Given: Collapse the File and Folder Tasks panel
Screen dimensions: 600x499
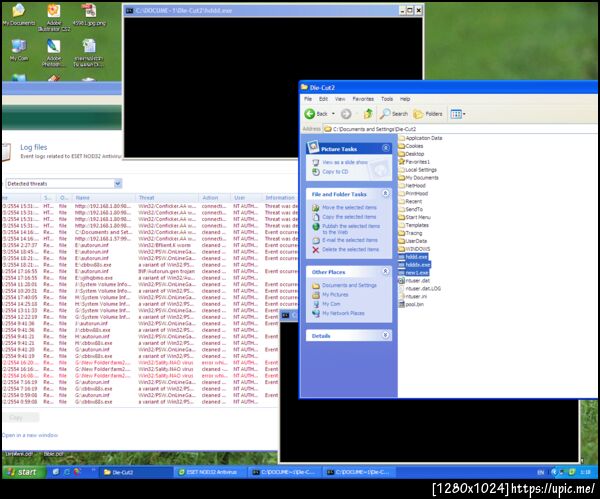Looking at the screenshot, I should [x=386, y=194].
